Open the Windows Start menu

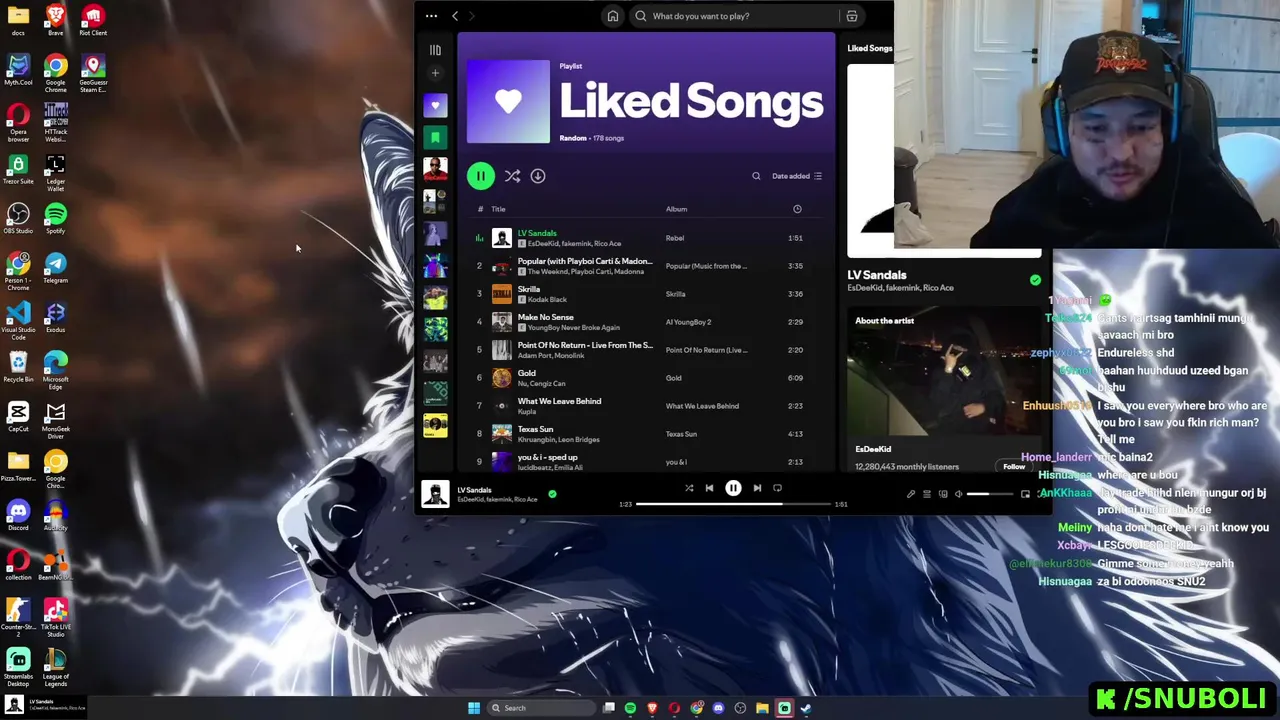point(474,708)
